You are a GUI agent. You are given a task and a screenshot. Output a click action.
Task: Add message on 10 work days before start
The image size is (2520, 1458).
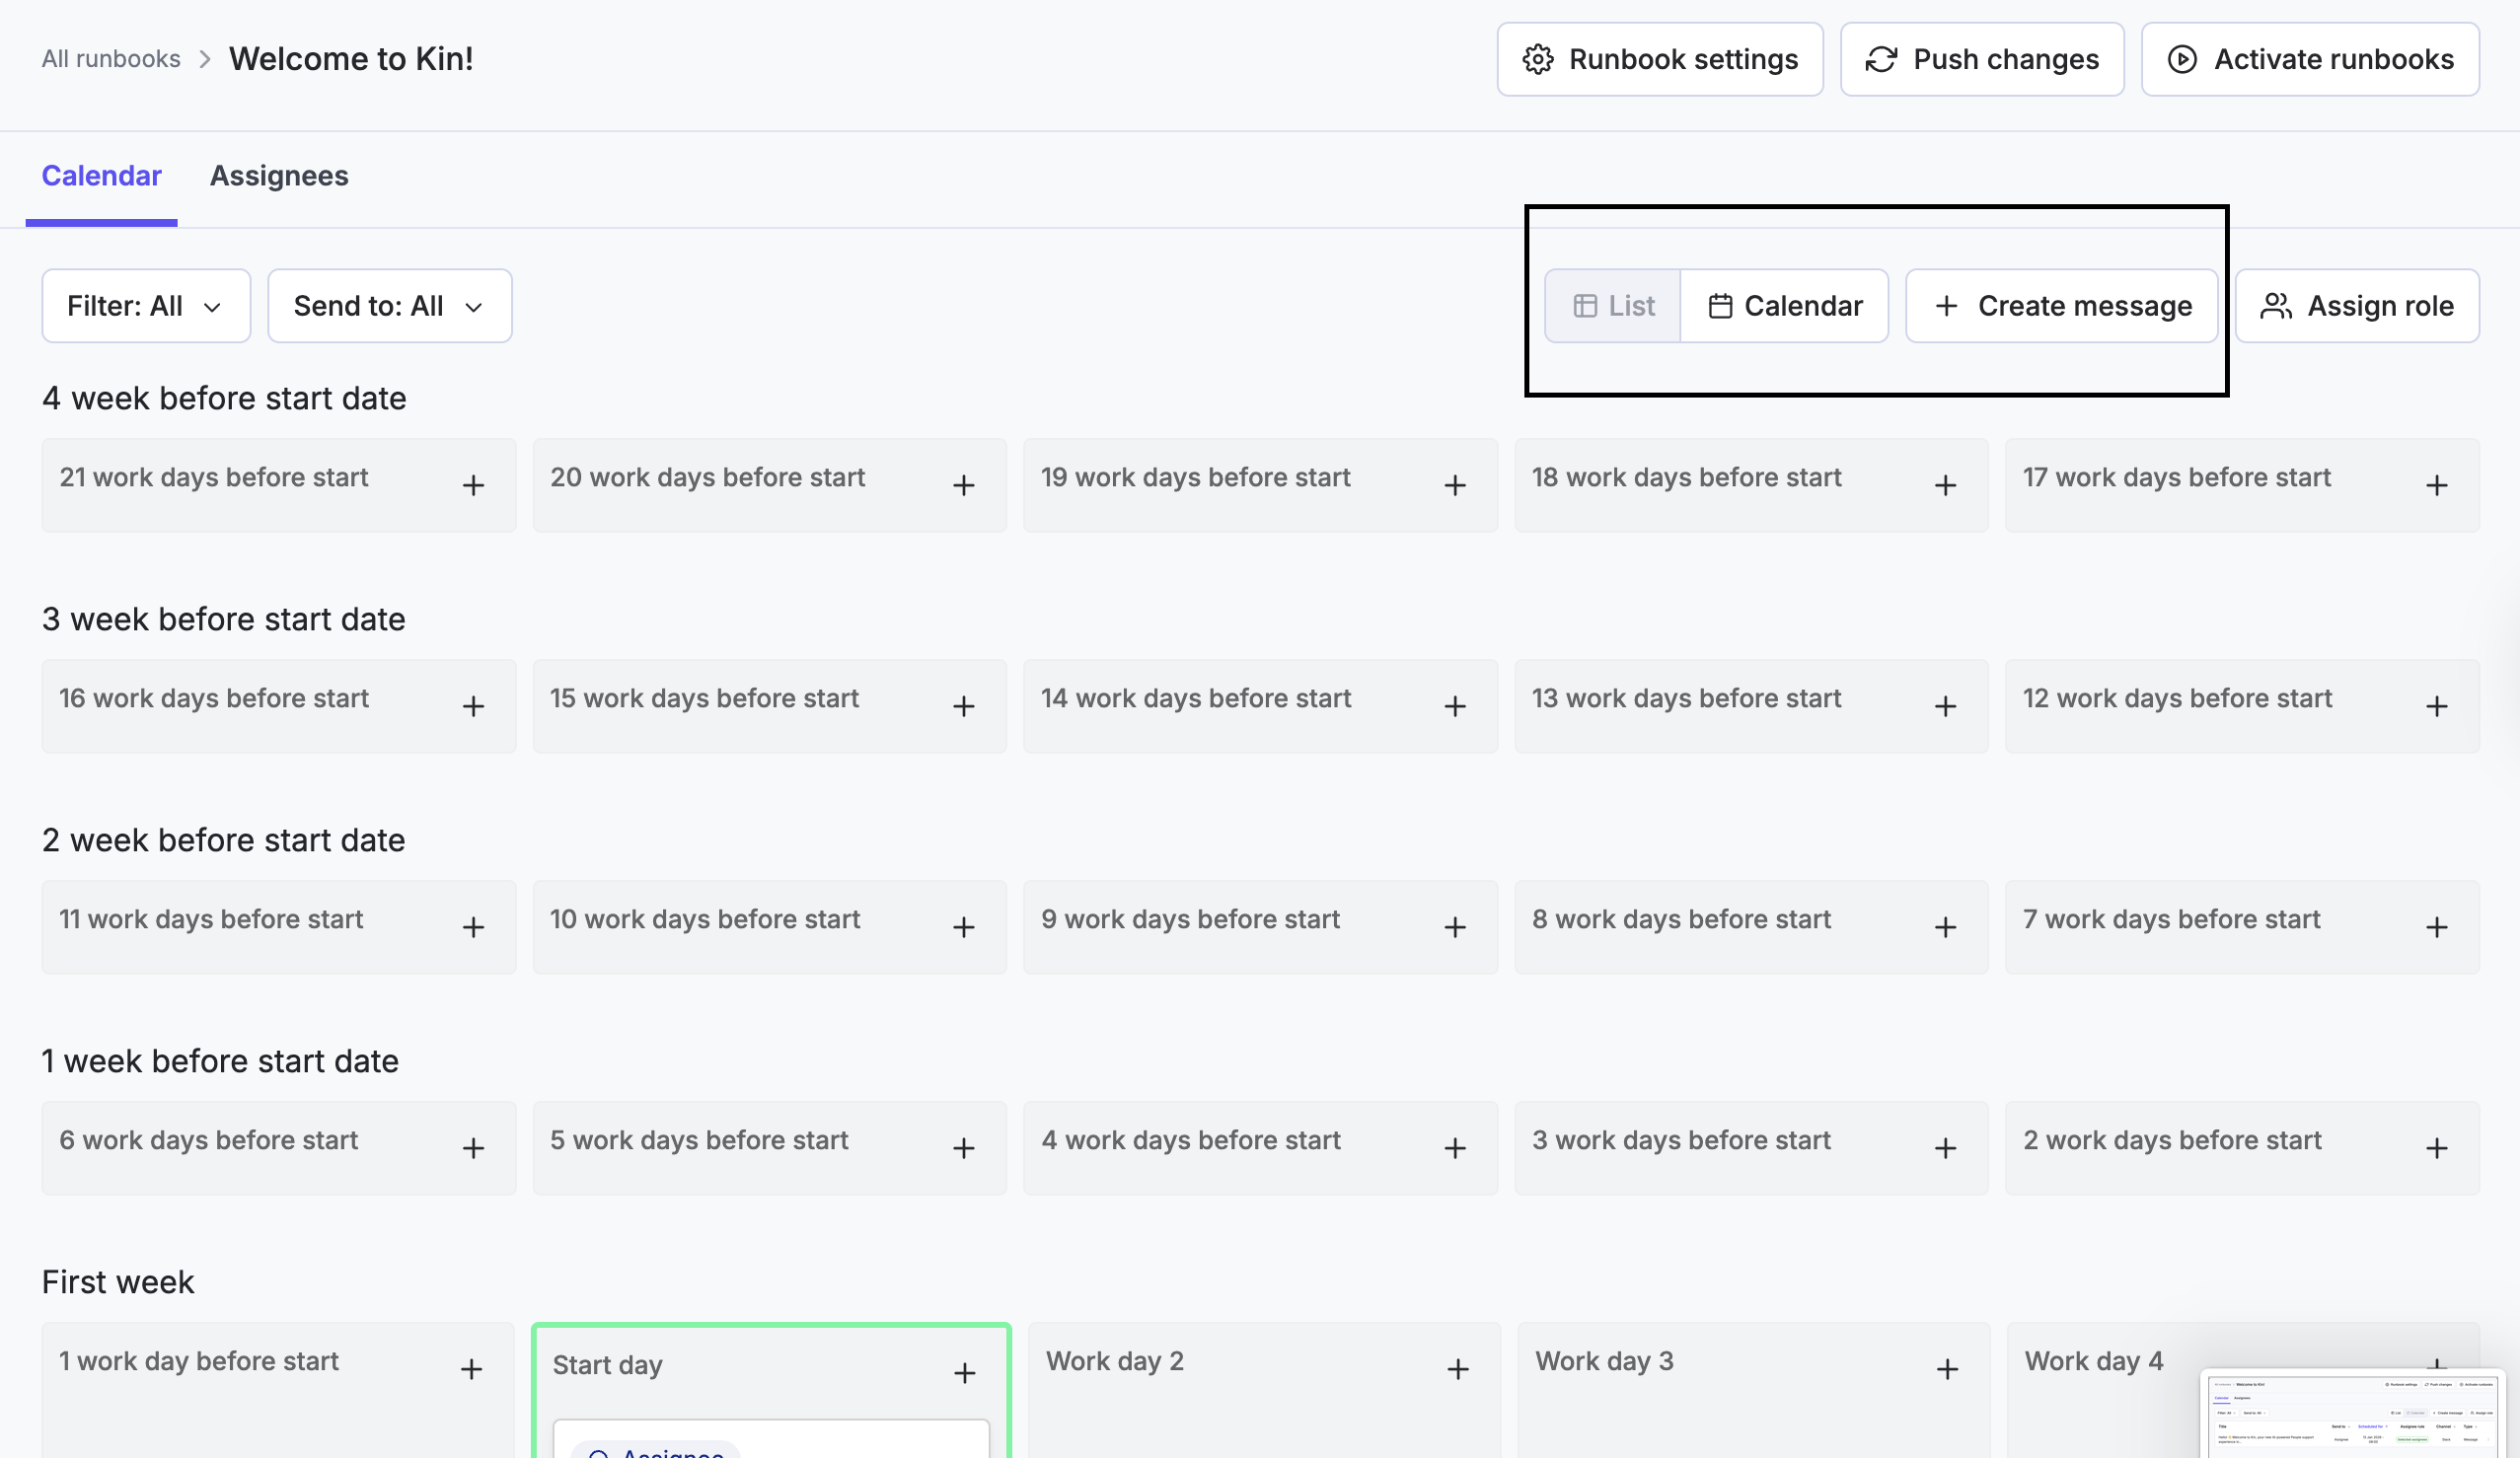click(964, 928)
